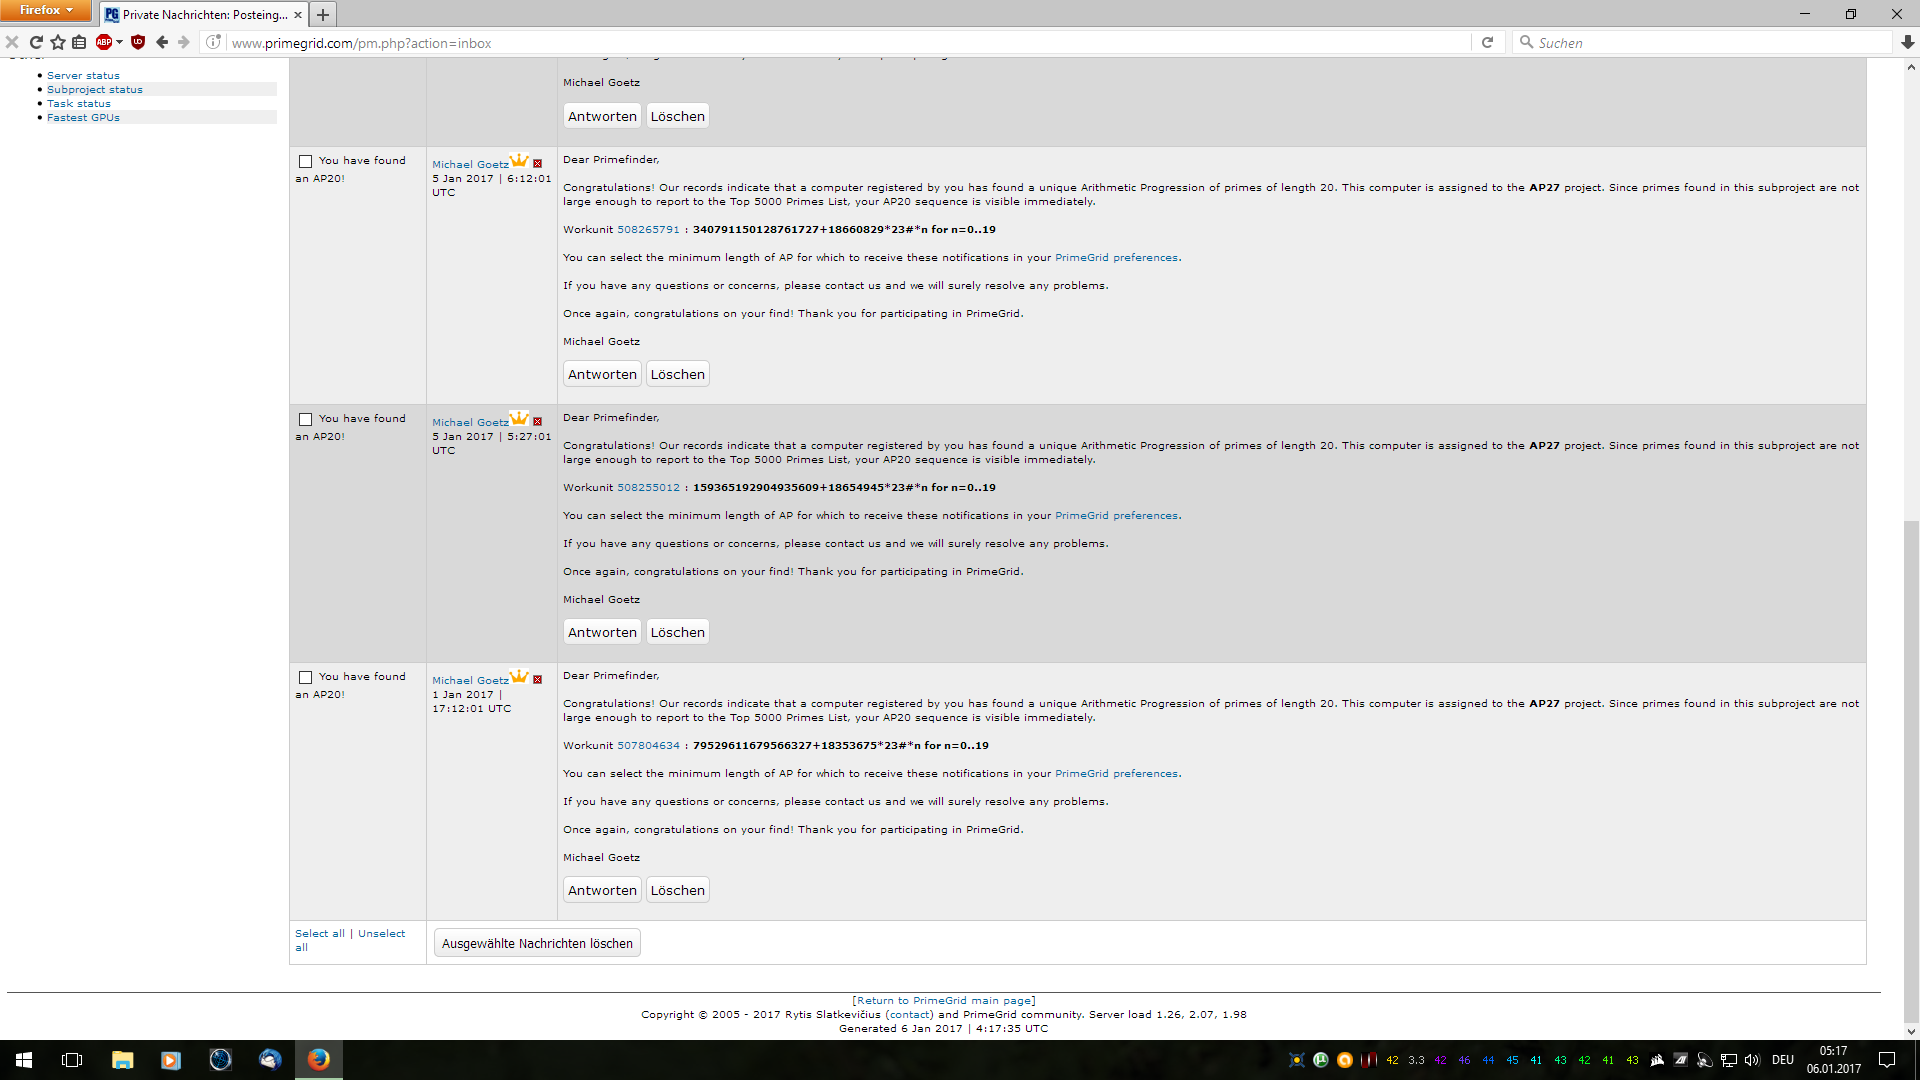Click red block-user icon beside 6:12:01 message
The image size is (1920, 1080).
538,164
